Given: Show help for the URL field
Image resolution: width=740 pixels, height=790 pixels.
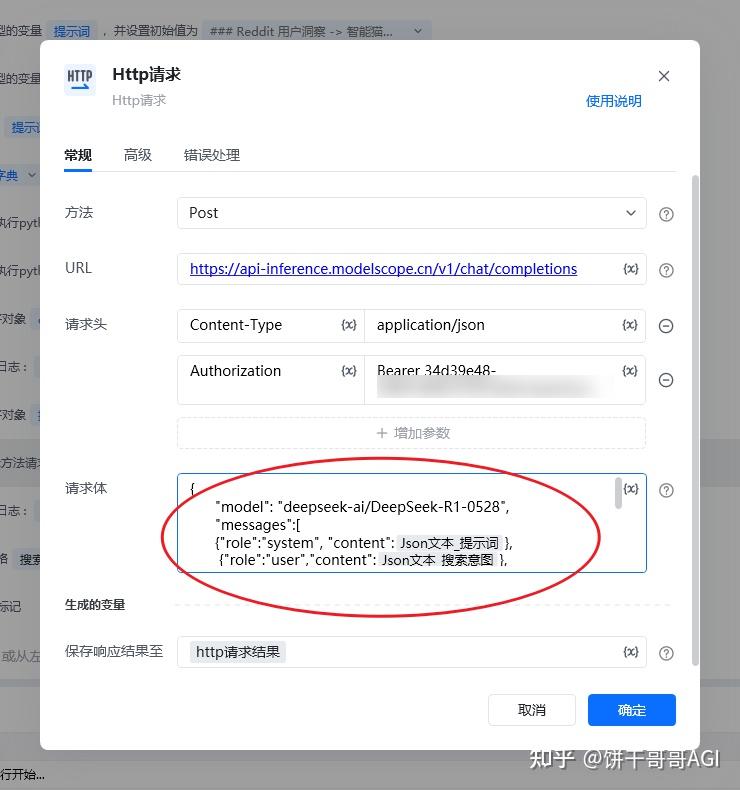Looking at the screenshot, I should (x=666, y=270).
